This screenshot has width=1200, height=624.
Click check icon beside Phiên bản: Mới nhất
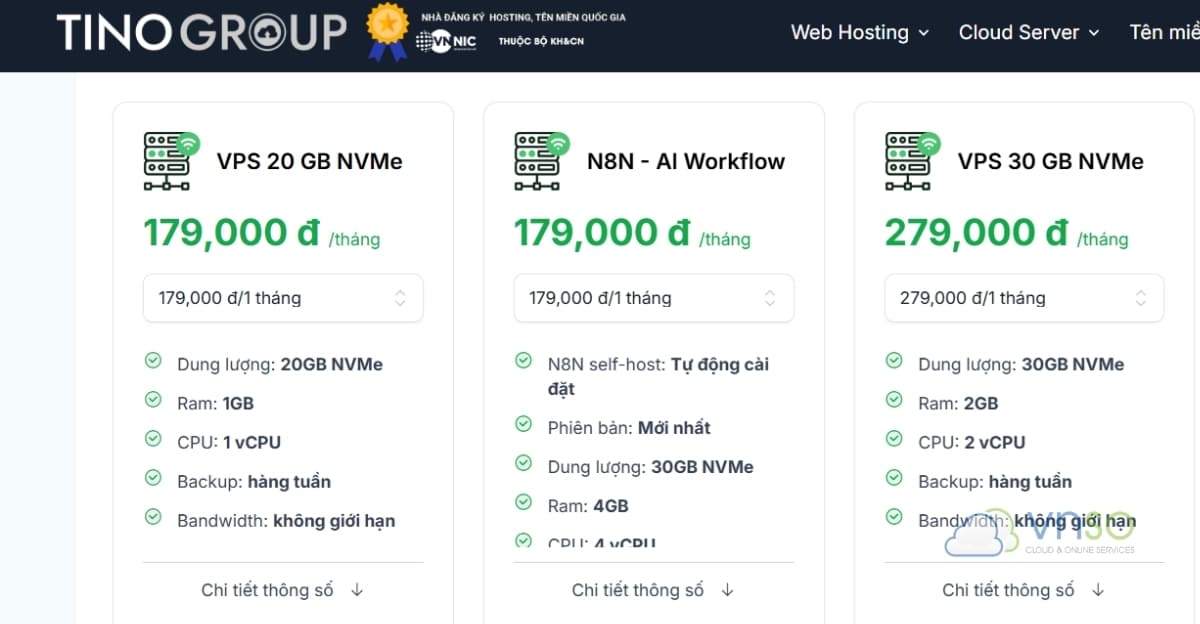tap(523, 424)
